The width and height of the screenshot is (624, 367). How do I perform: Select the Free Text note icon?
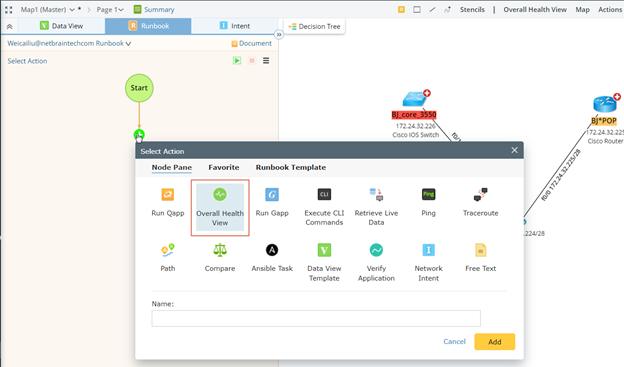coord(480,250)
